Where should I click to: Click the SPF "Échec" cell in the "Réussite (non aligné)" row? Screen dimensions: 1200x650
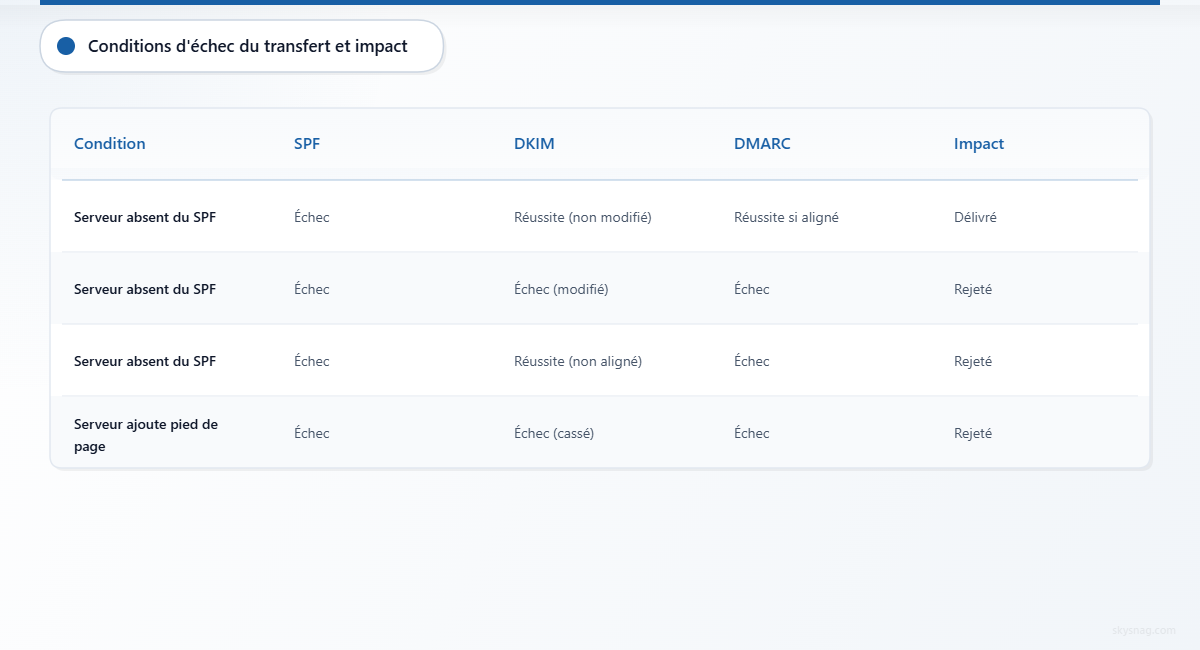[x=312, y=361]
